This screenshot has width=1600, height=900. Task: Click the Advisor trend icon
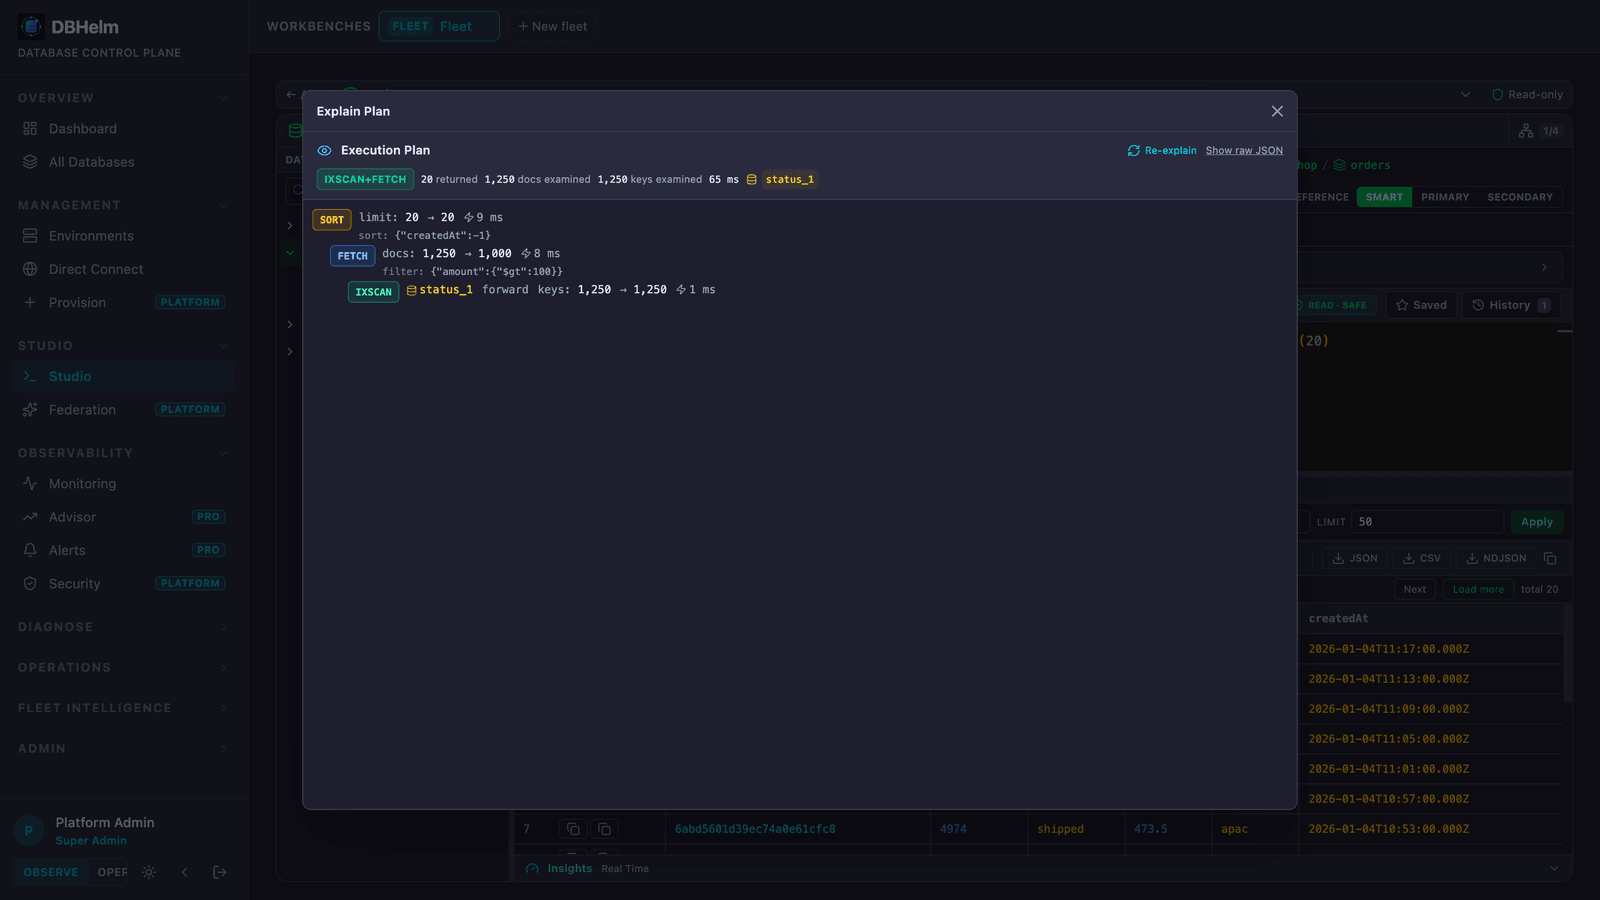point(30,517)
